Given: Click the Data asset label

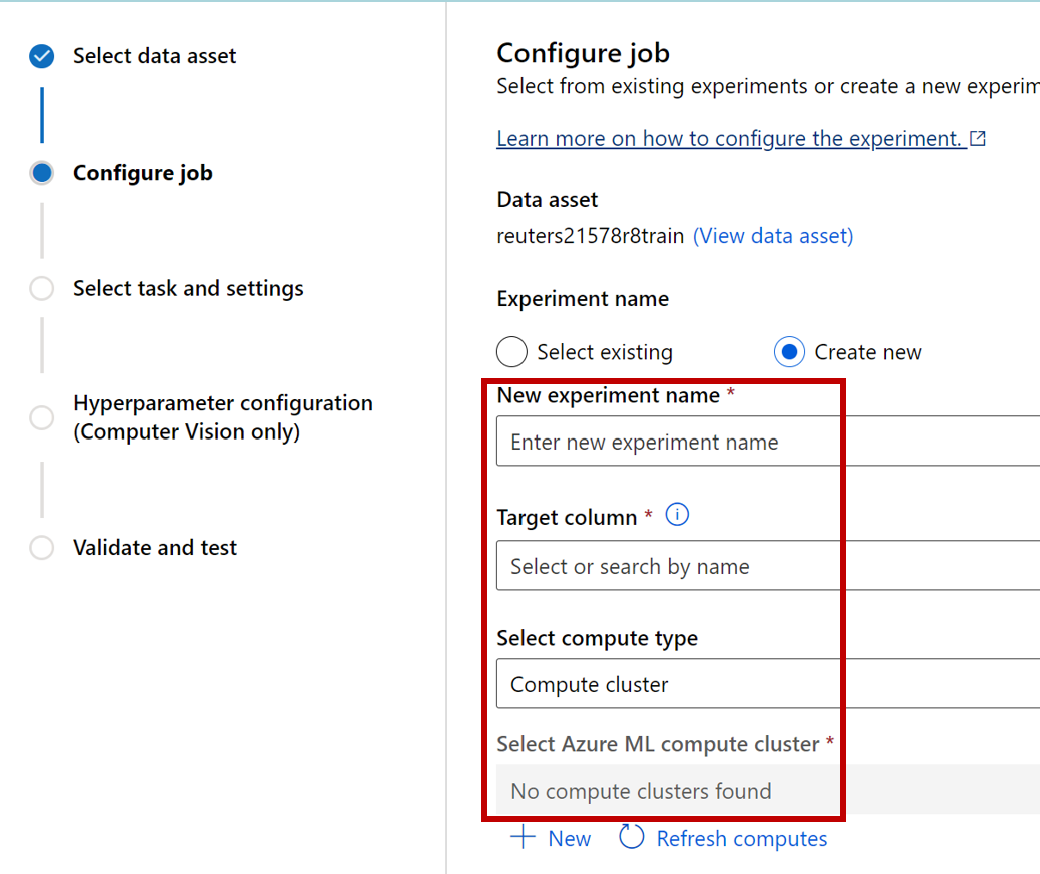Looking at the screenshot, I should click(547, 200).
